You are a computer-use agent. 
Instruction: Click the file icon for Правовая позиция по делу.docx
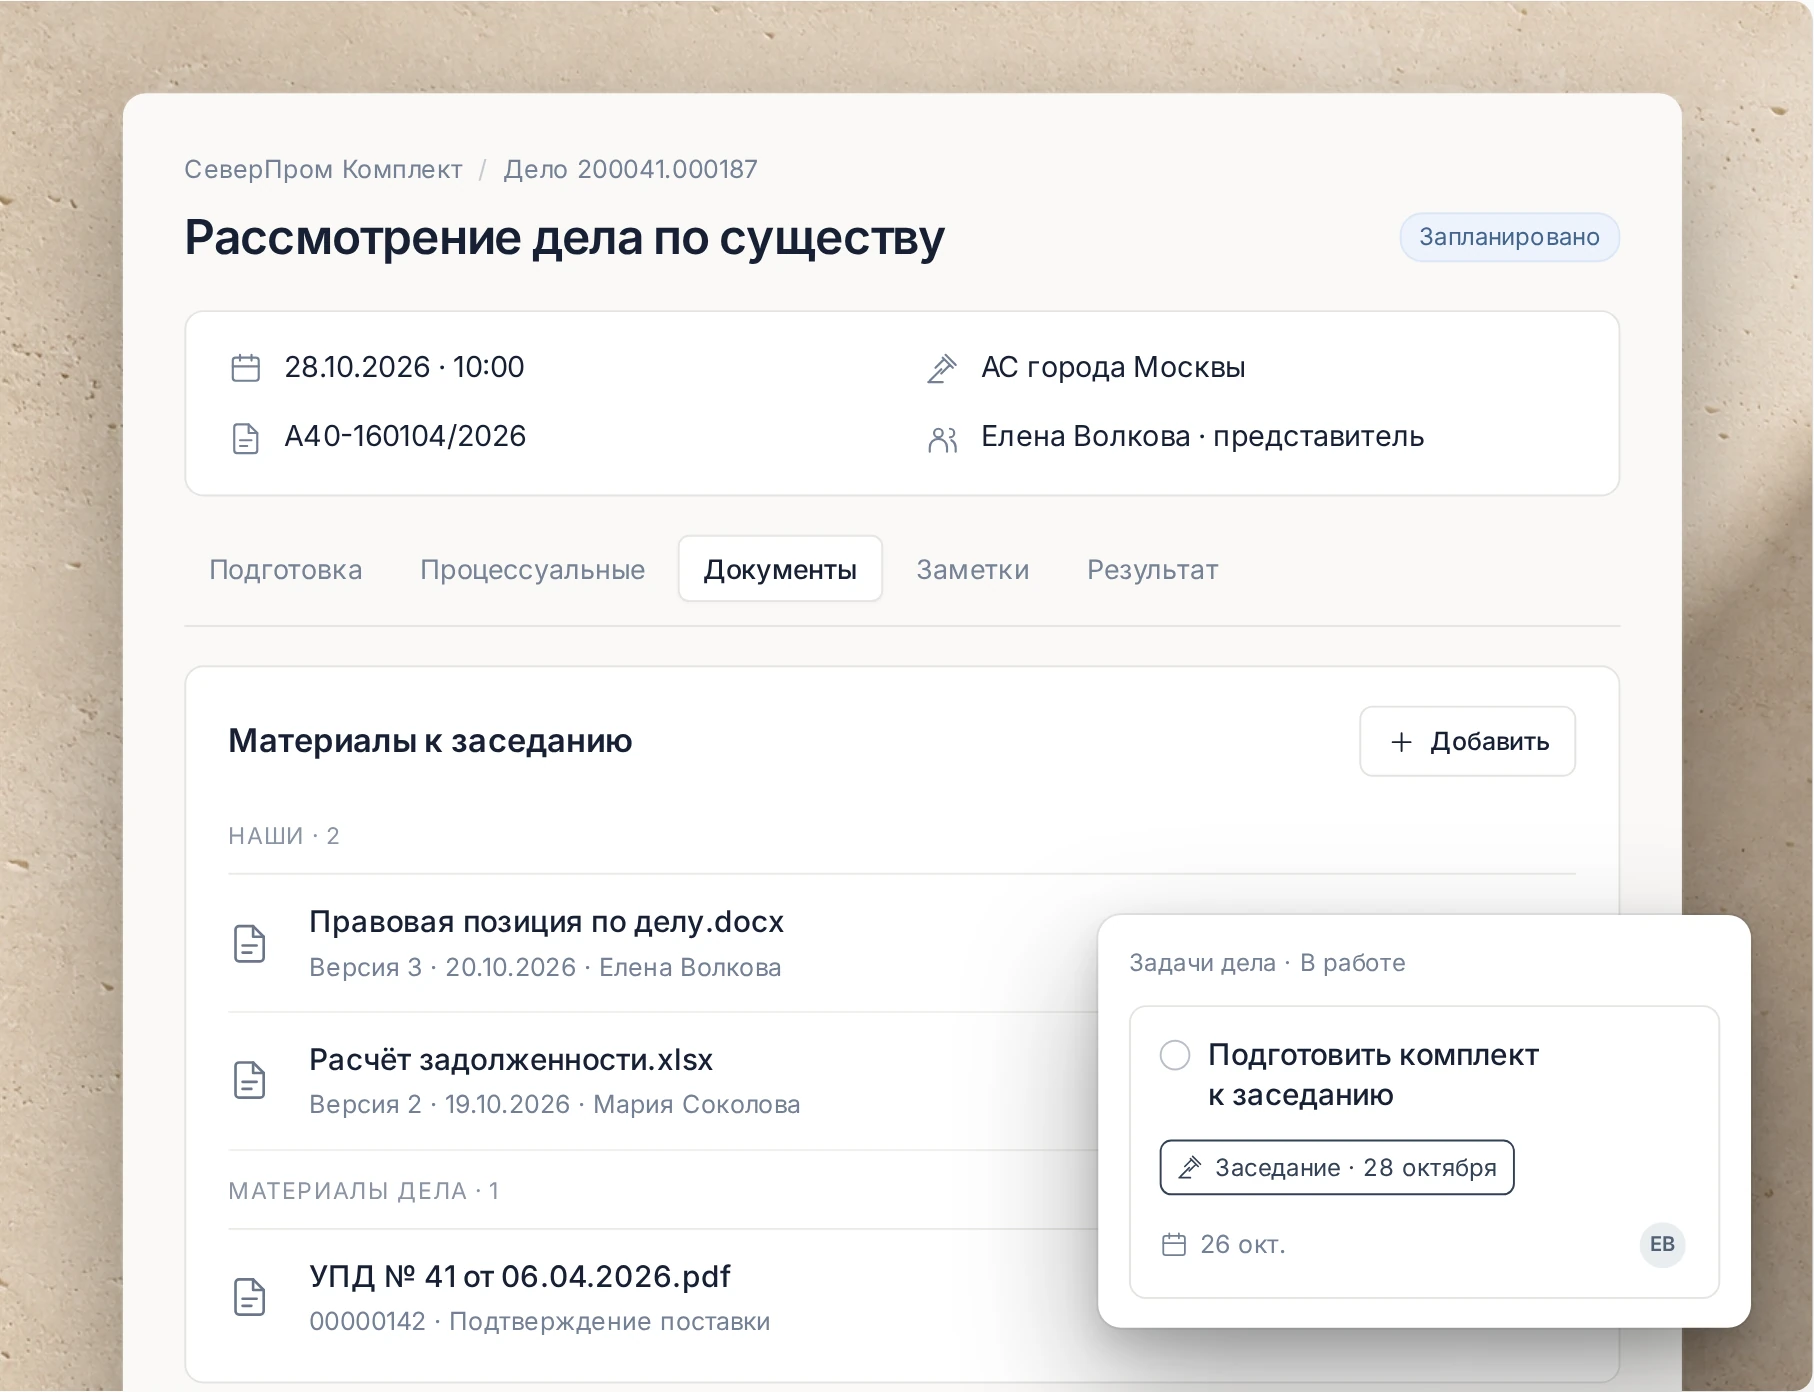(249, 944)
